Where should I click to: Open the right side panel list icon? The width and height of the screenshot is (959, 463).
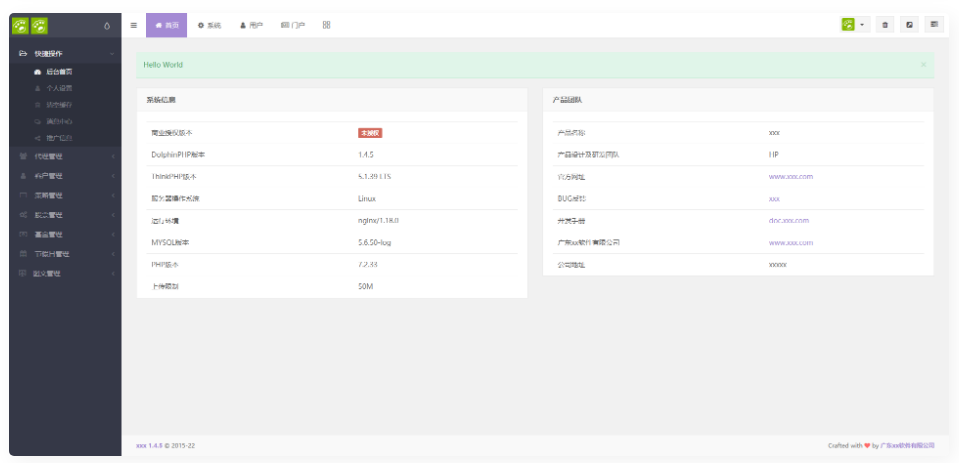pos(935,25)
